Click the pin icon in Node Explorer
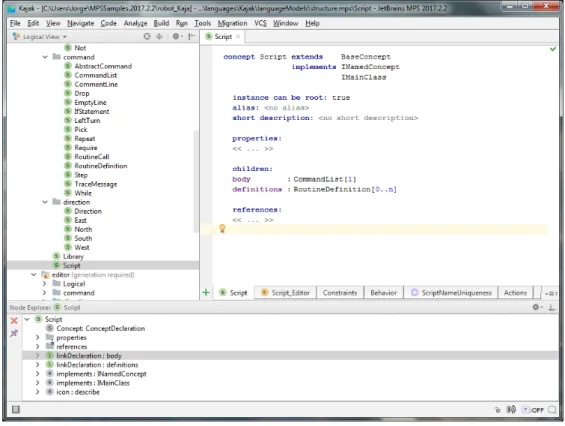565x426 pixels. pyautogui.click(x=14, y=333)
